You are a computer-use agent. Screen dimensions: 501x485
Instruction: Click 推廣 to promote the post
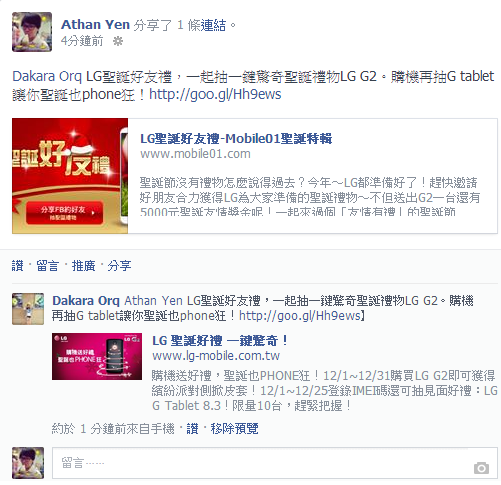click(x=84, y=266)
